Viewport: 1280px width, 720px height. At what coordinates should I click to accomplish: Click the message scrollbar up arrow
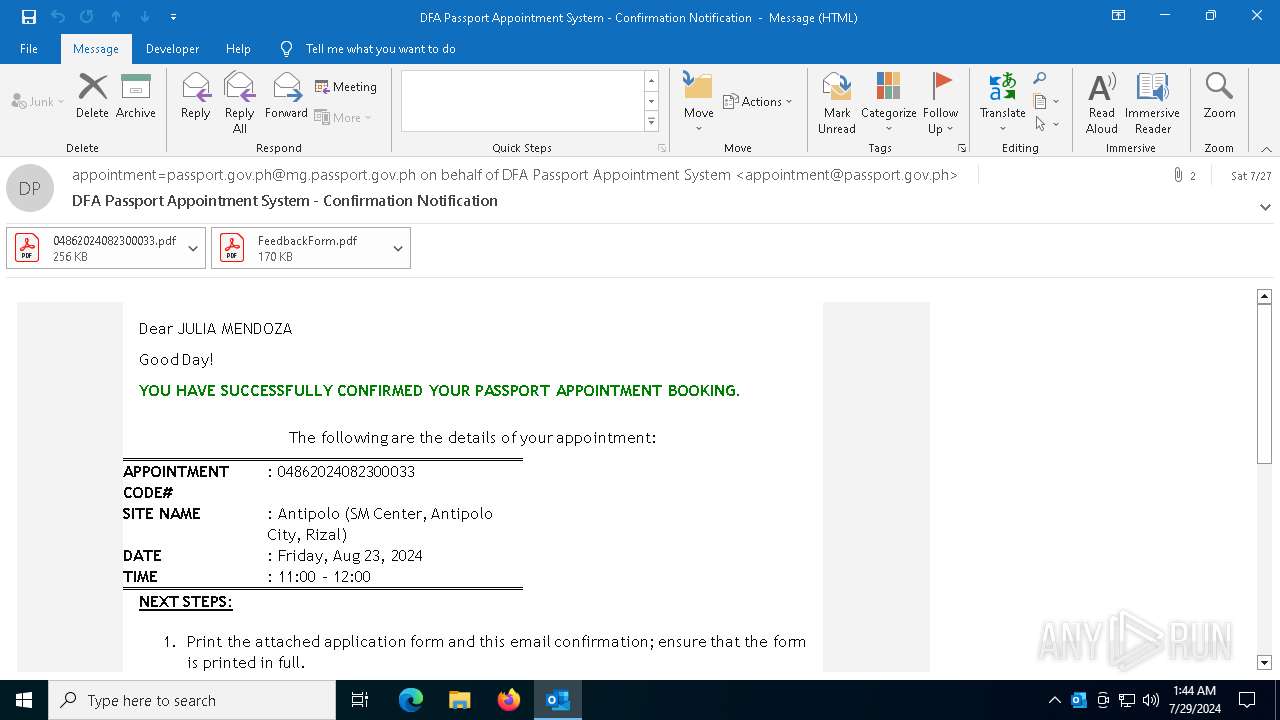[1264, 296]
